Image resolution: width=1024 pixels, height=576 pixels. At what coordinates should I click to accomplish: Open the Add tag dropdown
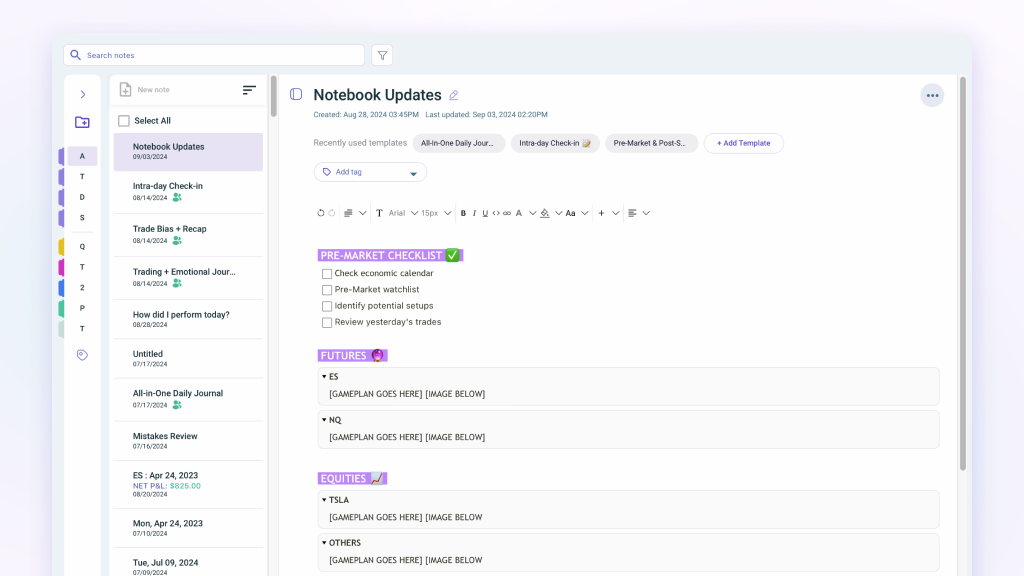370,172
